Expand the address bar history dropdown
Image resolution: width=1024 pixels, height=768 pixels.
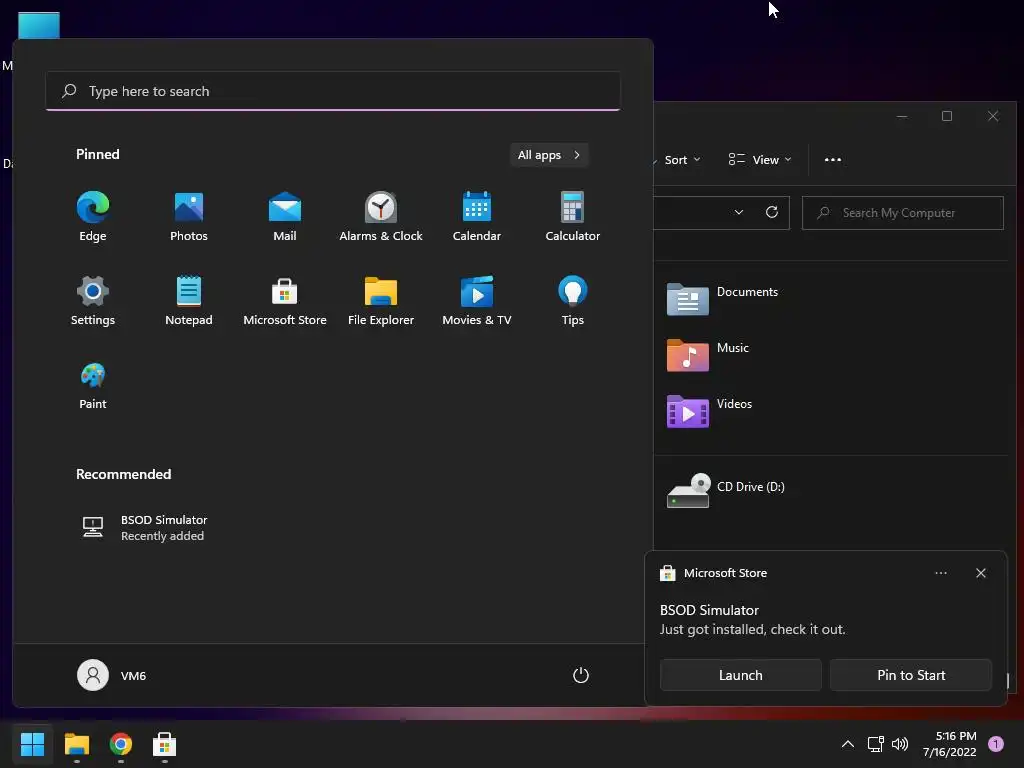739,212
